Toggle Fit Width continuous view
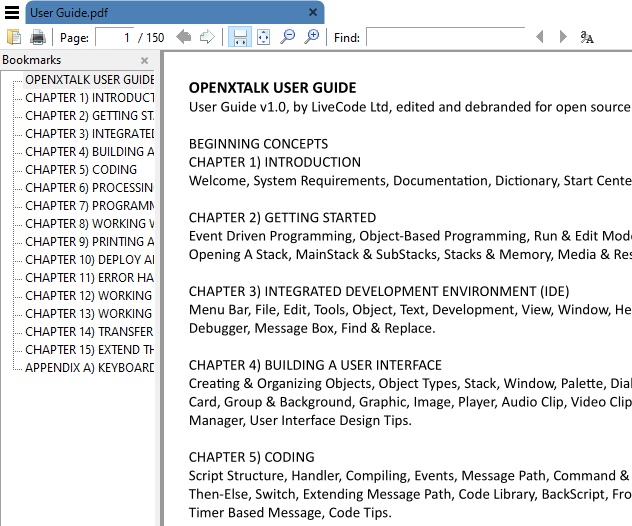The width and height of the screenshot is (632, 526). click(x=240, y=37)
